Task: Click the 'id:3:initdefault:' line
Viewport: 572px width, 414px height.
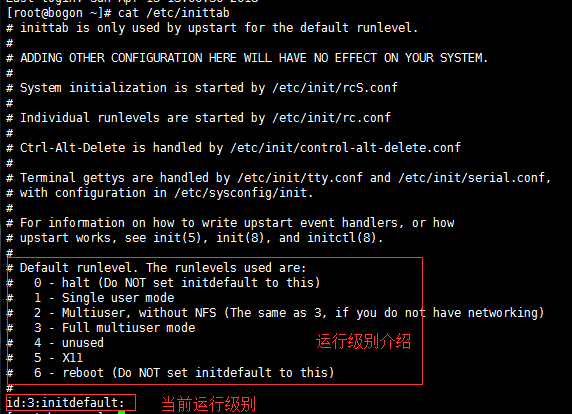Action: (x=65, y=403)
